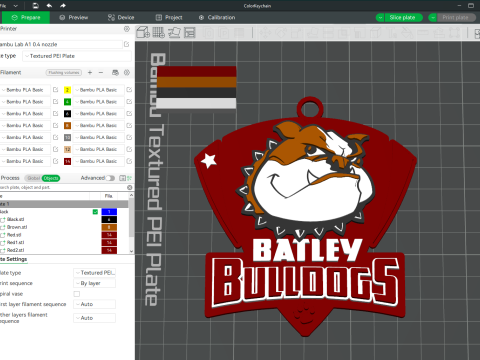480x360 pixels.
Task: Select the Move tool in the toolbar
Action: (x=266, y=32)
